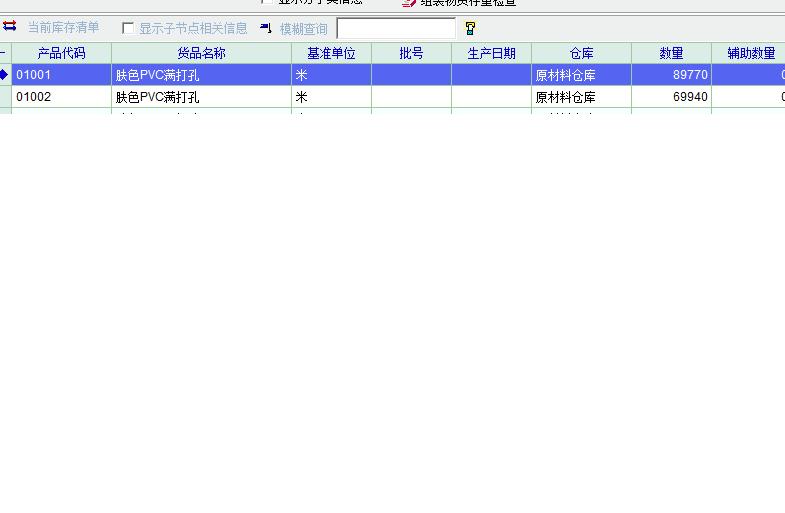Sort by 仓库 column header
The height and width of the screenshot is (513, 785).
point(581,53)
